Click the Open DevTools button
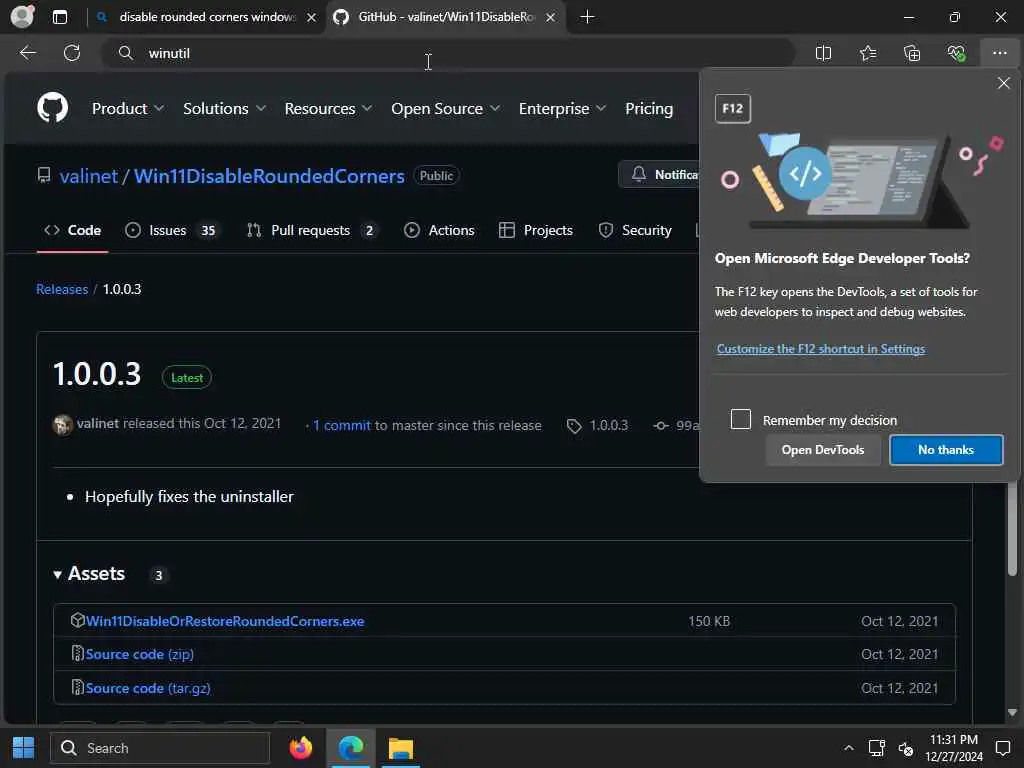The height and width of the screenshot is (768, 1024). click(x=823, y=450)
